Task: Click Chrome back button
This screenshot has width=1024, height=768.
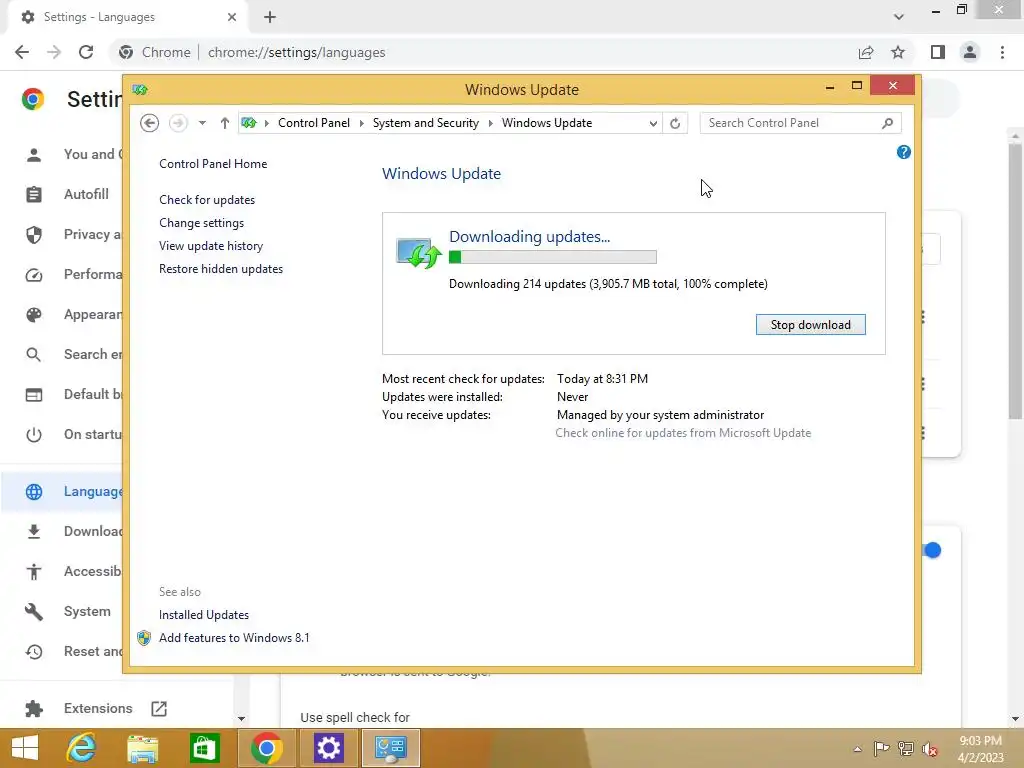Action: point(22,52)
